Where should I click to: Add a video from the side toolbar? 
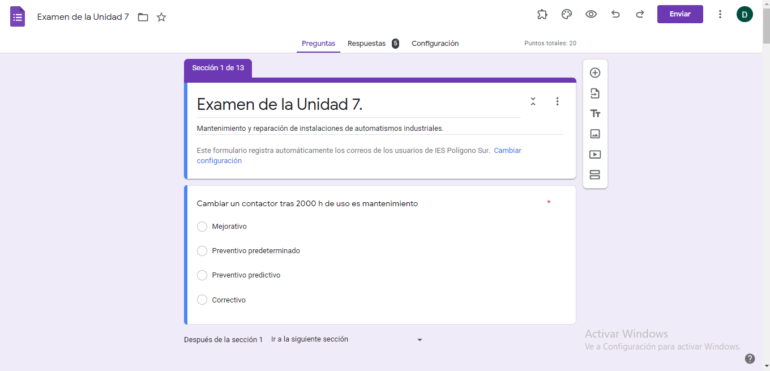595,154
